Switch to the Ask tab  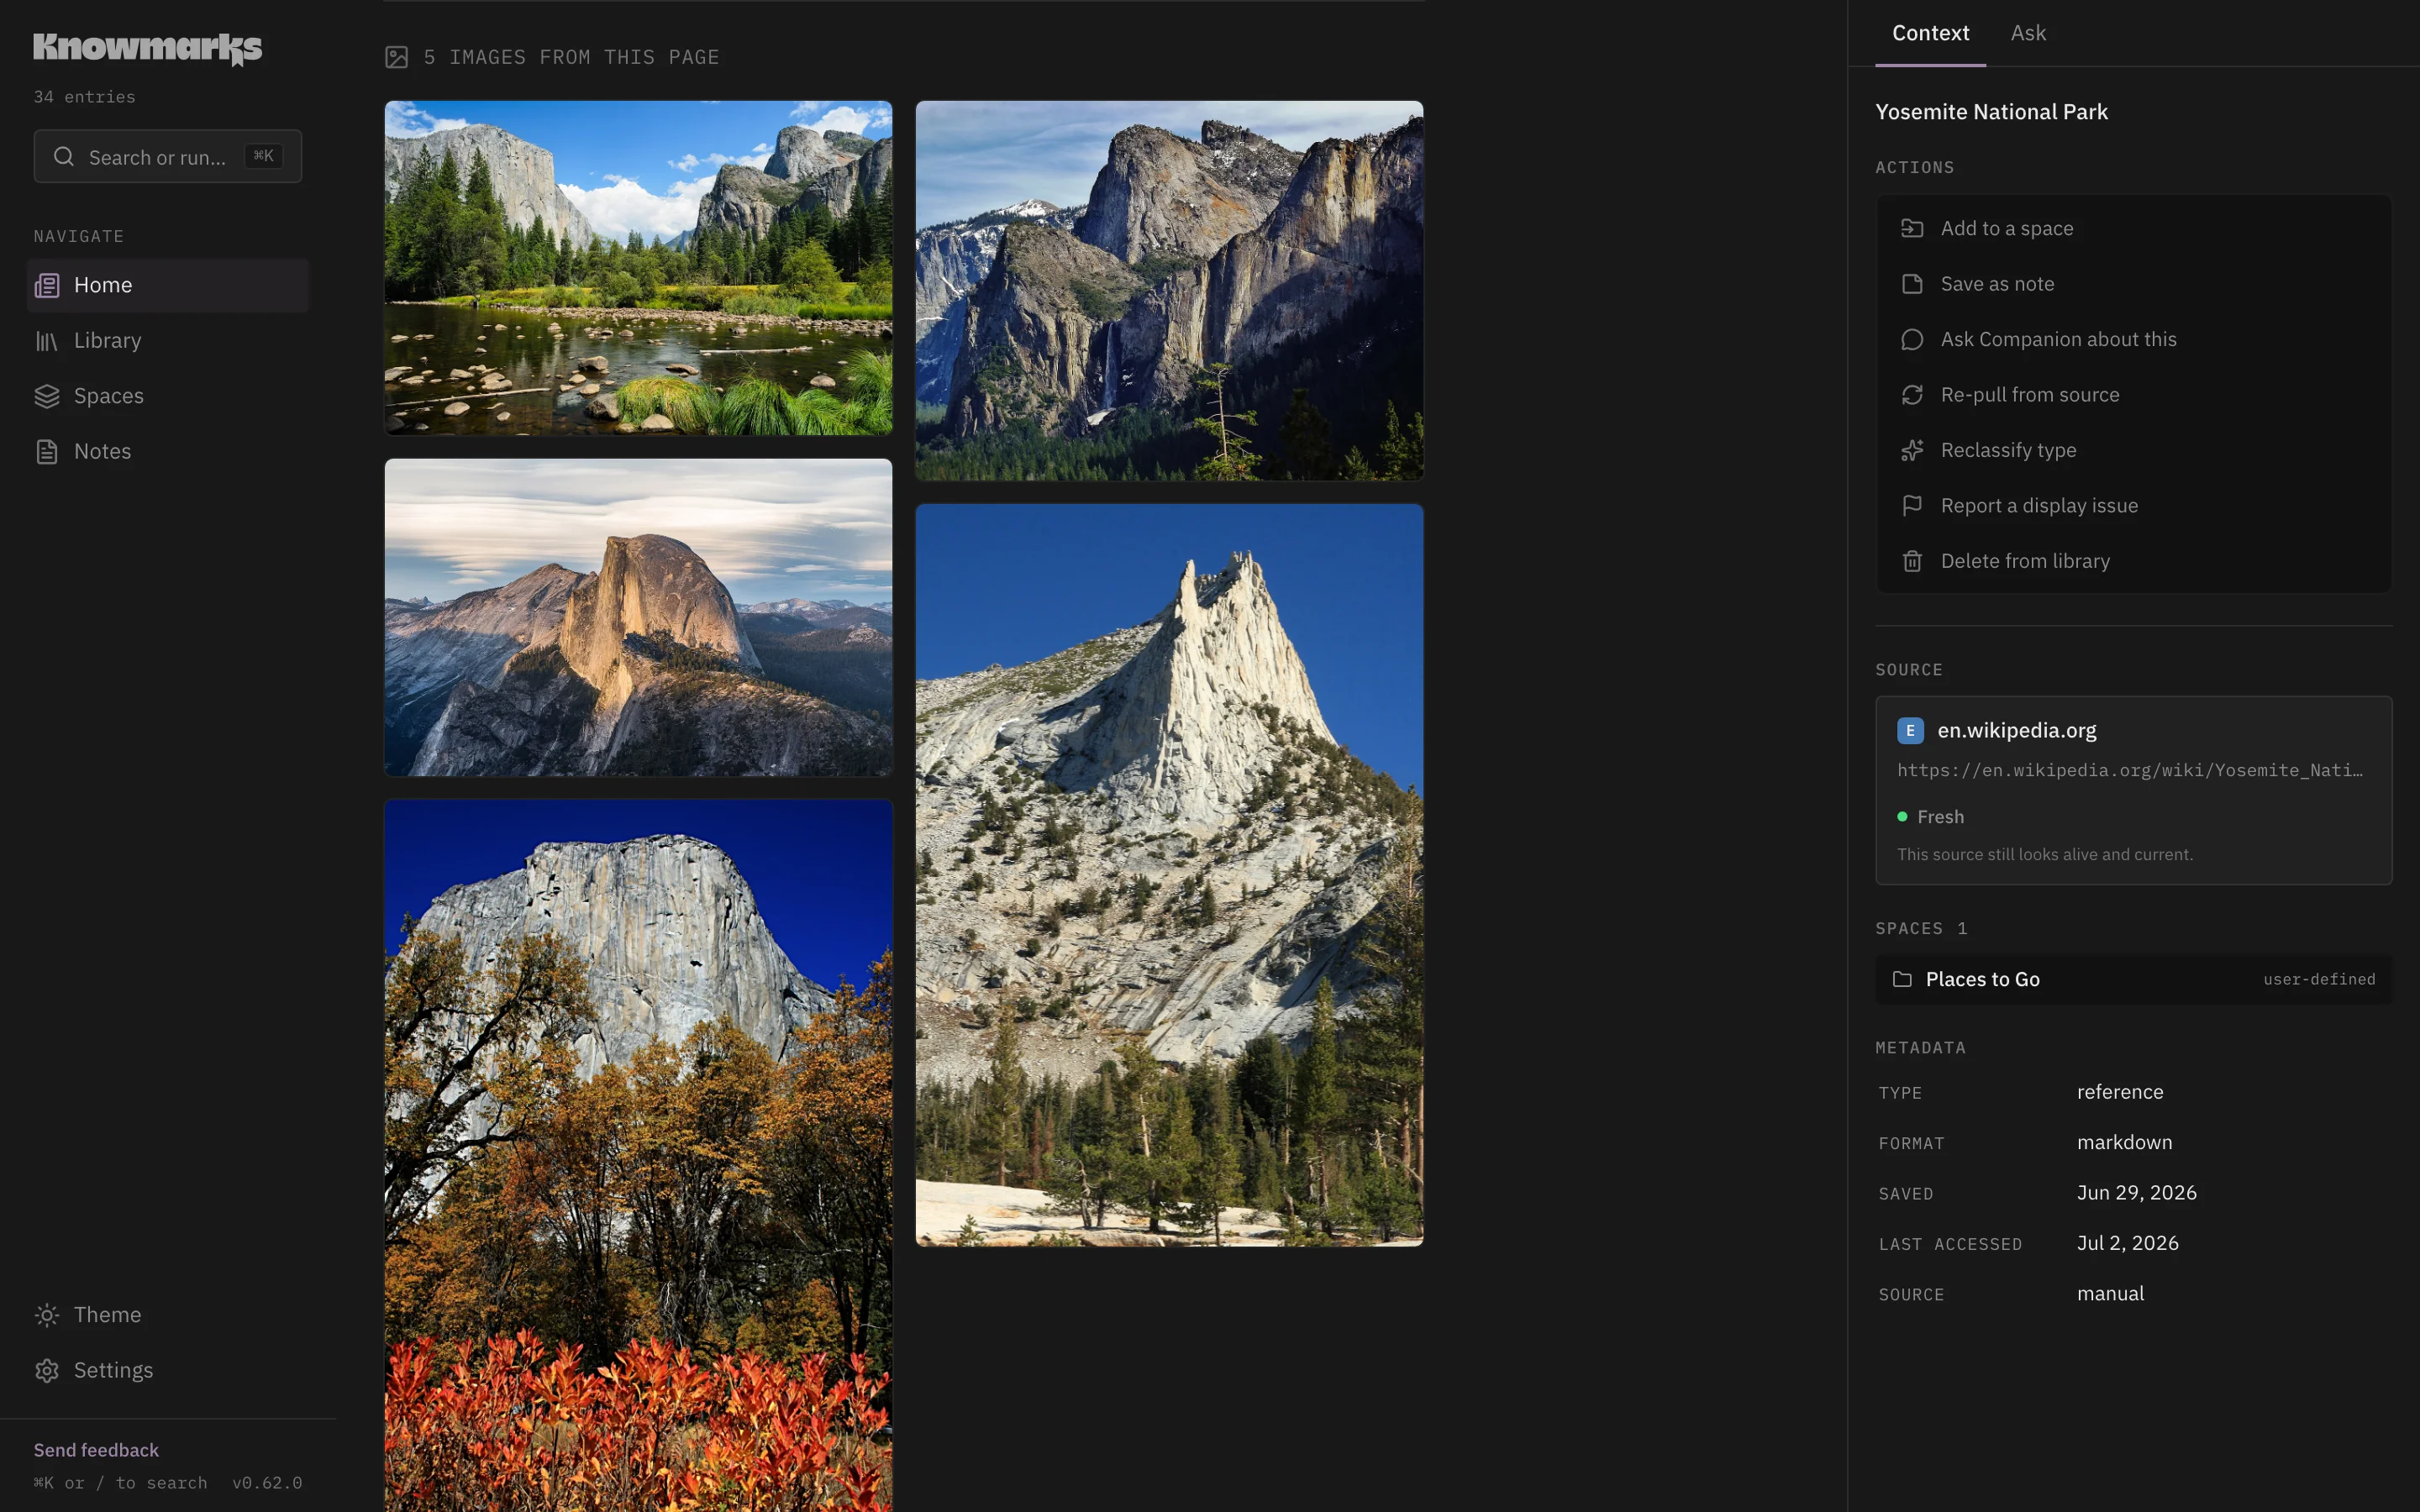(2028, 33)
